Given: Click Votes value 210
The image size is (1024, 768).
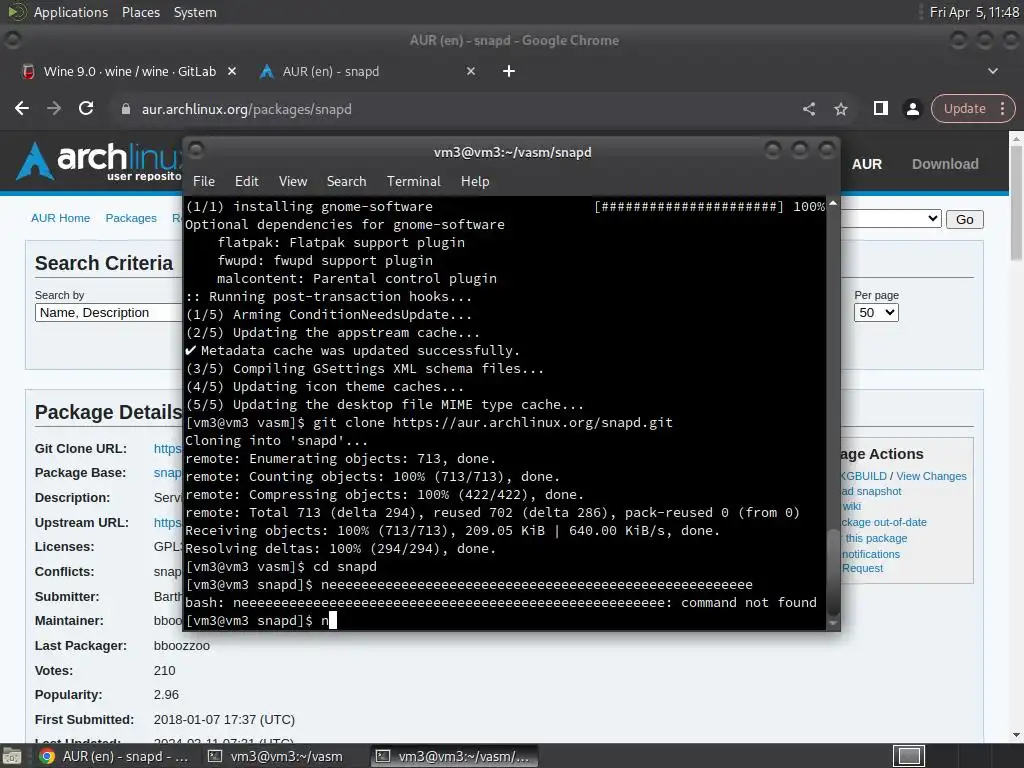Looking at the screenshot, I should point(165,671).
